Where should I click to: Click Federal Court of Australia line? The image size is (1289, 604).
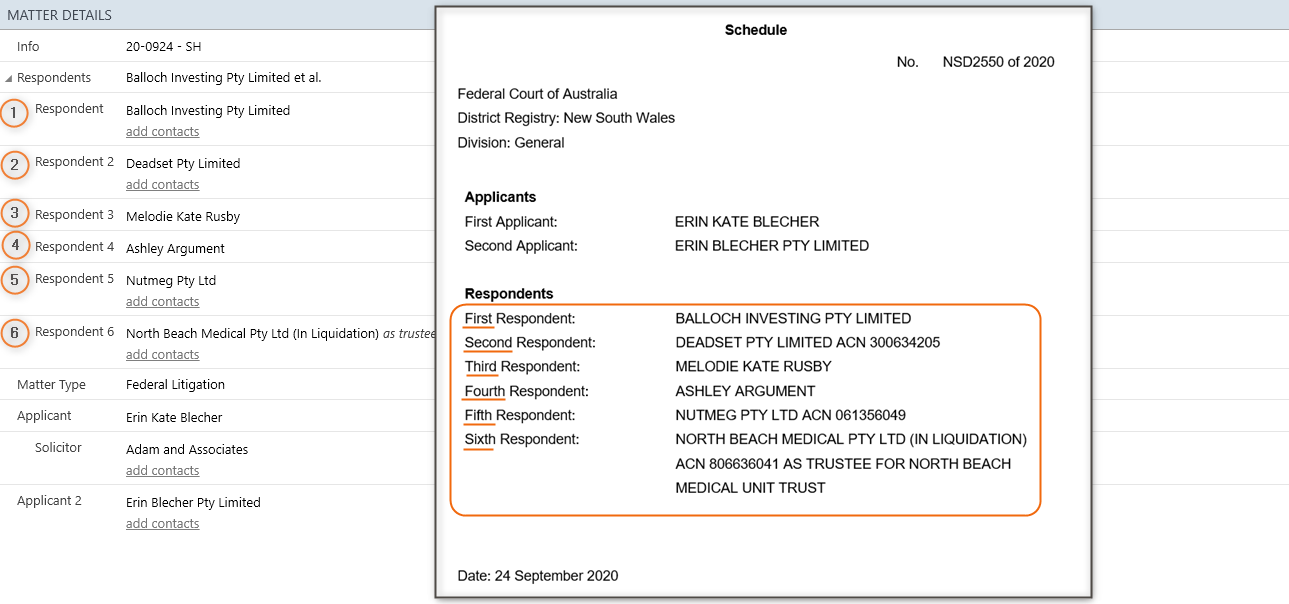[537, 94]
